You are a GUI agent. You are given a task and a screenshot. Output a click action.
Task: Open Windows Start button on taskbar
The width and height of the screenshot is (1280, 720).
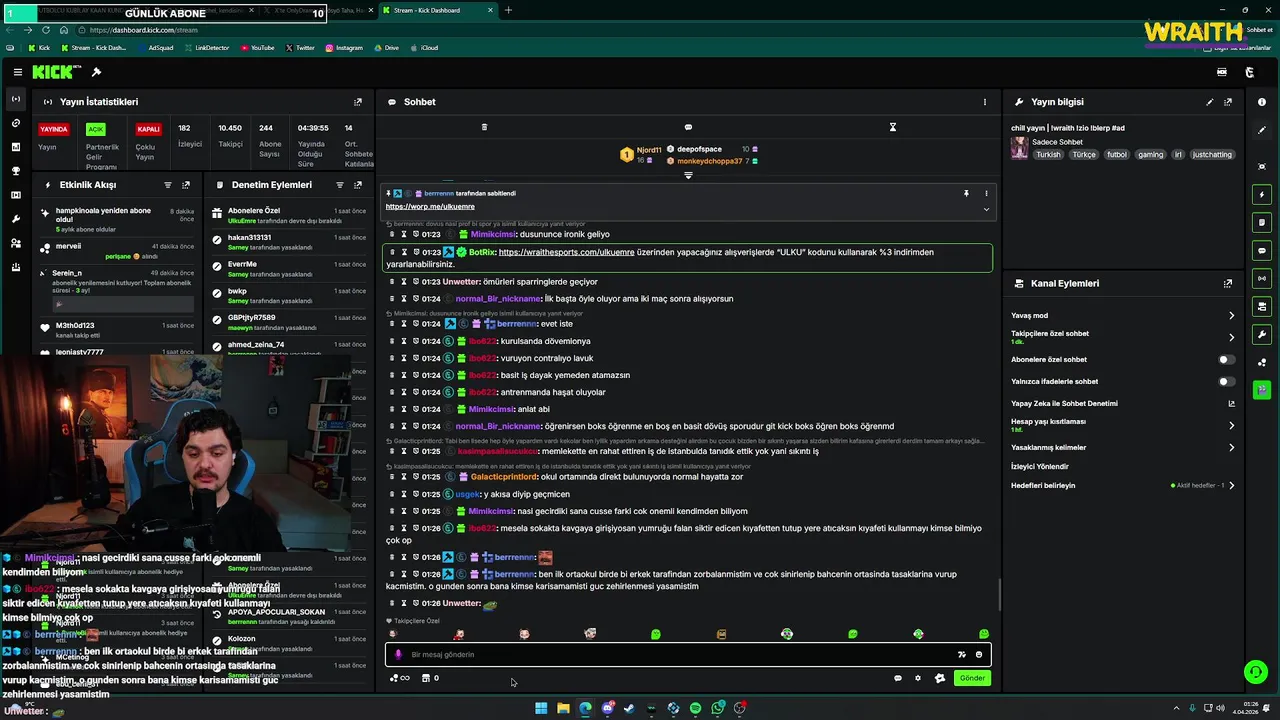coord(541,708)
